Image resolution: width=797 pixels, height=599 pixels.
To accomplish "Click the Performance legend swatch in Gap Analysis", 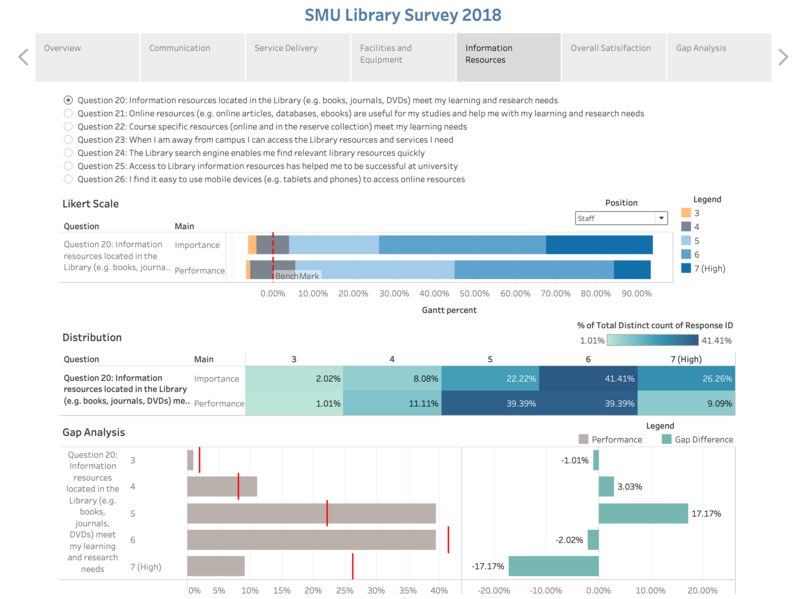I will pos(583,439).
